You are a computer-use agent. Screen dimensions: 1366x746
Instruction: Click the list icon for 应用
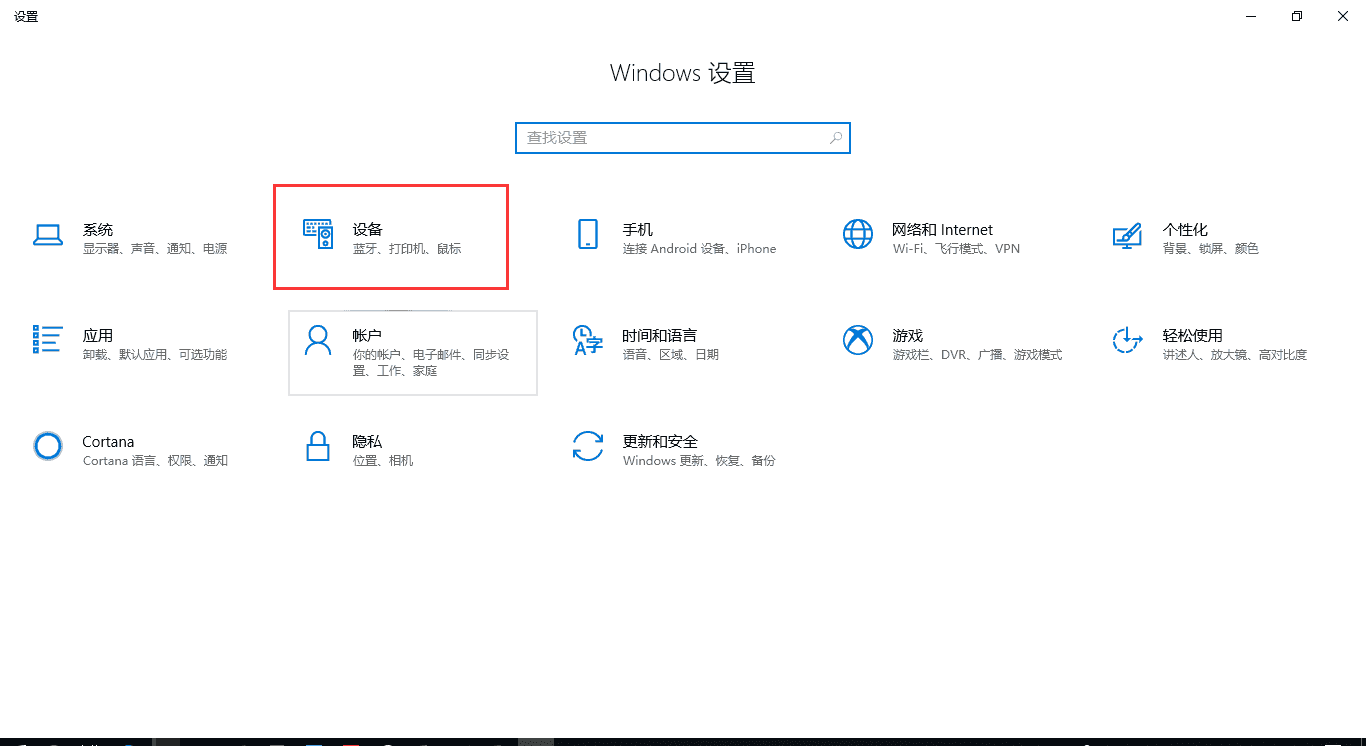coord(48,340)
